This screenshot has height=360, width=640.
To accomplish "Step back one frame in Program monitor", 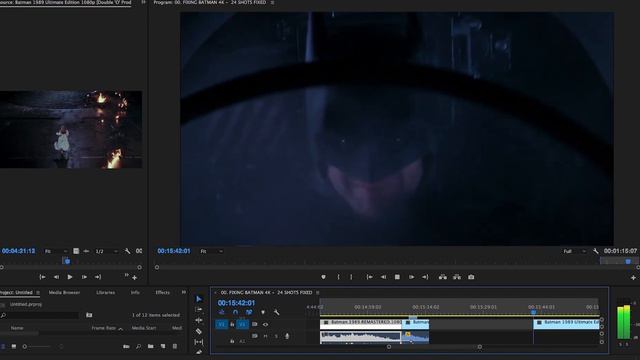I will pyautogui.click(x=383, y=277).
